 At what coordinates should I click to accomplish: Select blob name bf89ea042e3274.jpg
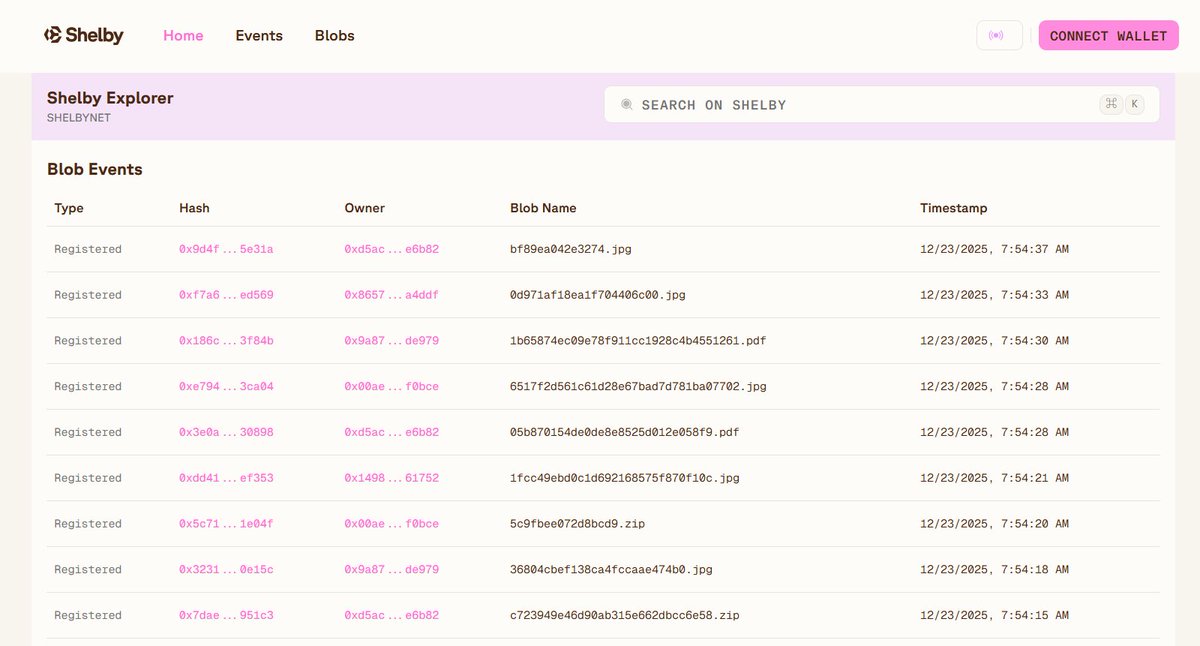(x=571, y=249)
